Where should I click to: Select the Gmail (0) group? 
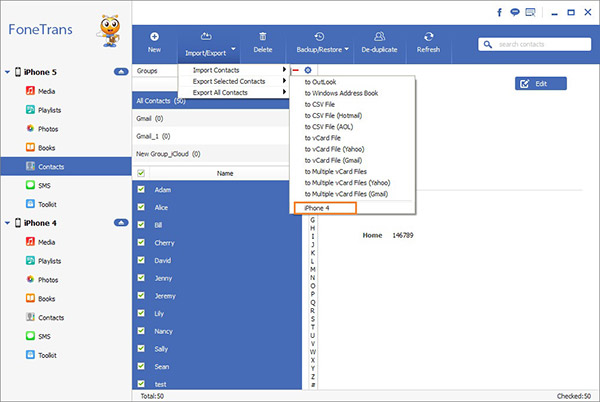(210, 118)
